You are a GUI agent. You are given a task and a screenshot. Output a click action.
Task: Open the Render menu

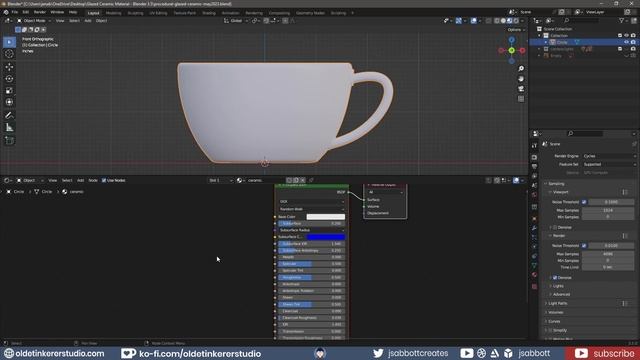tap(40, 12)
